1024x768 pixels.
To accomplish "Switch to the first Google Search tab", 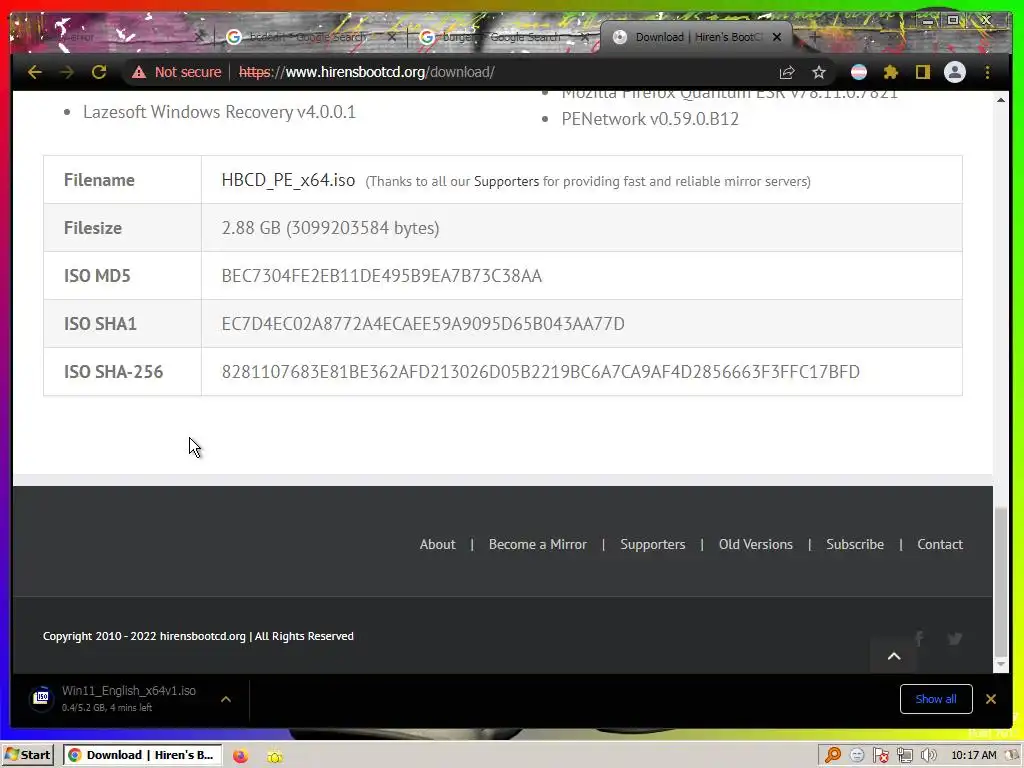I will coord(307,37).
